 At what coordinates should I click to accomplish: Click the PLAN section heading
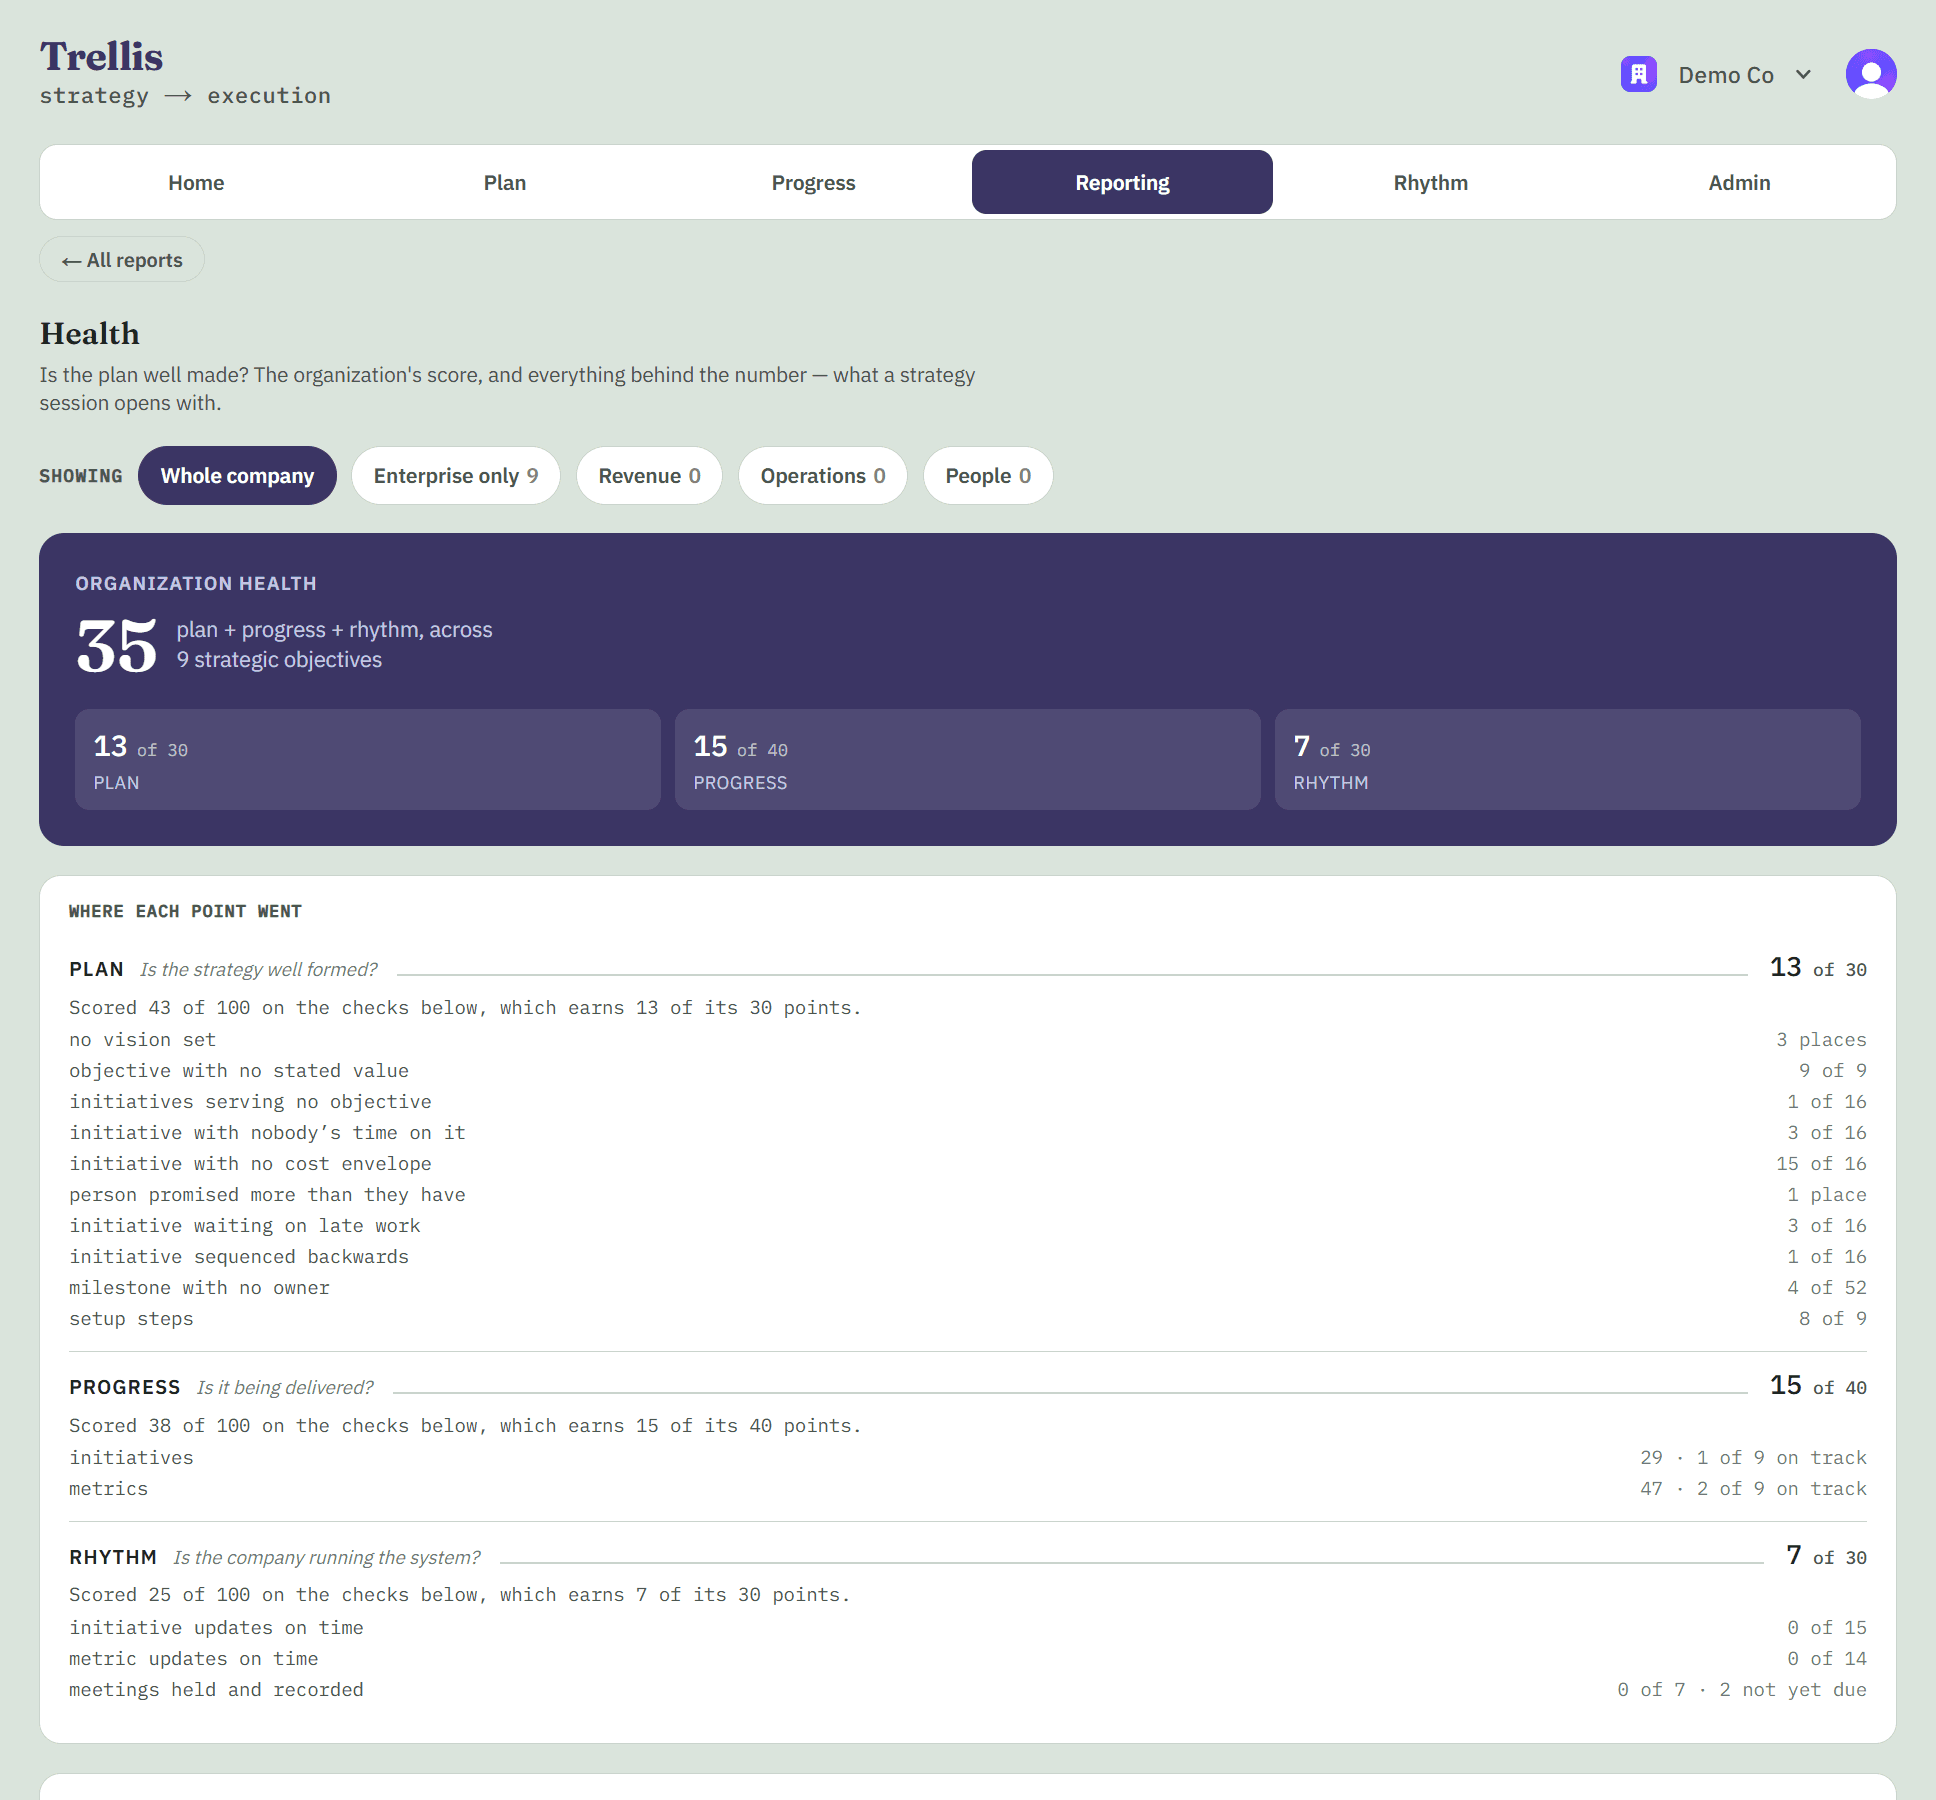(x=96, y=969)
